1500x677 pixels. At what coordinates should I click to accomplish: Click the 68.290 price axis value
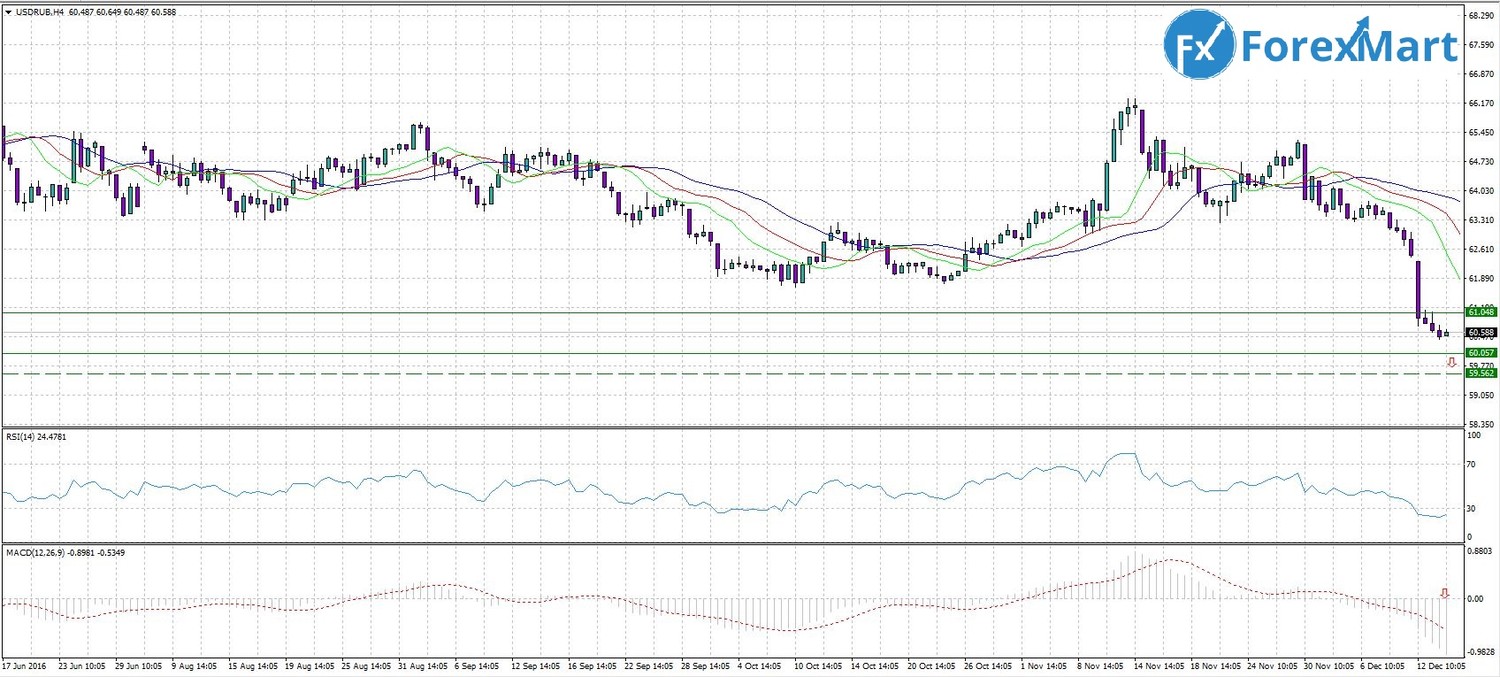1481,15
